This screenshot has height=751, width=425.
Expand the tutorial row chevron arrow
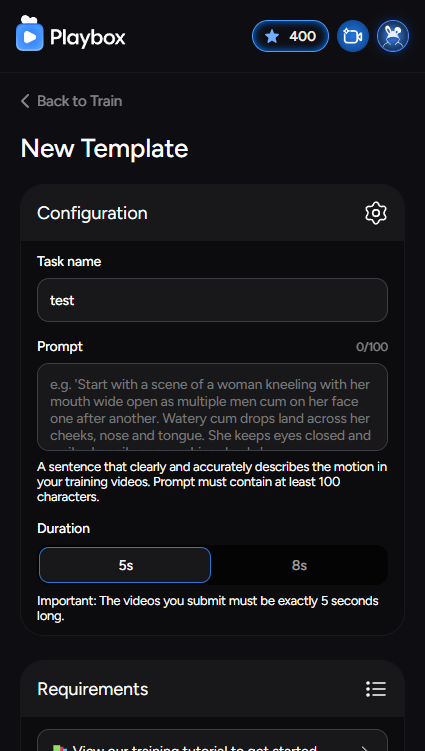click(x=365, y=748)
